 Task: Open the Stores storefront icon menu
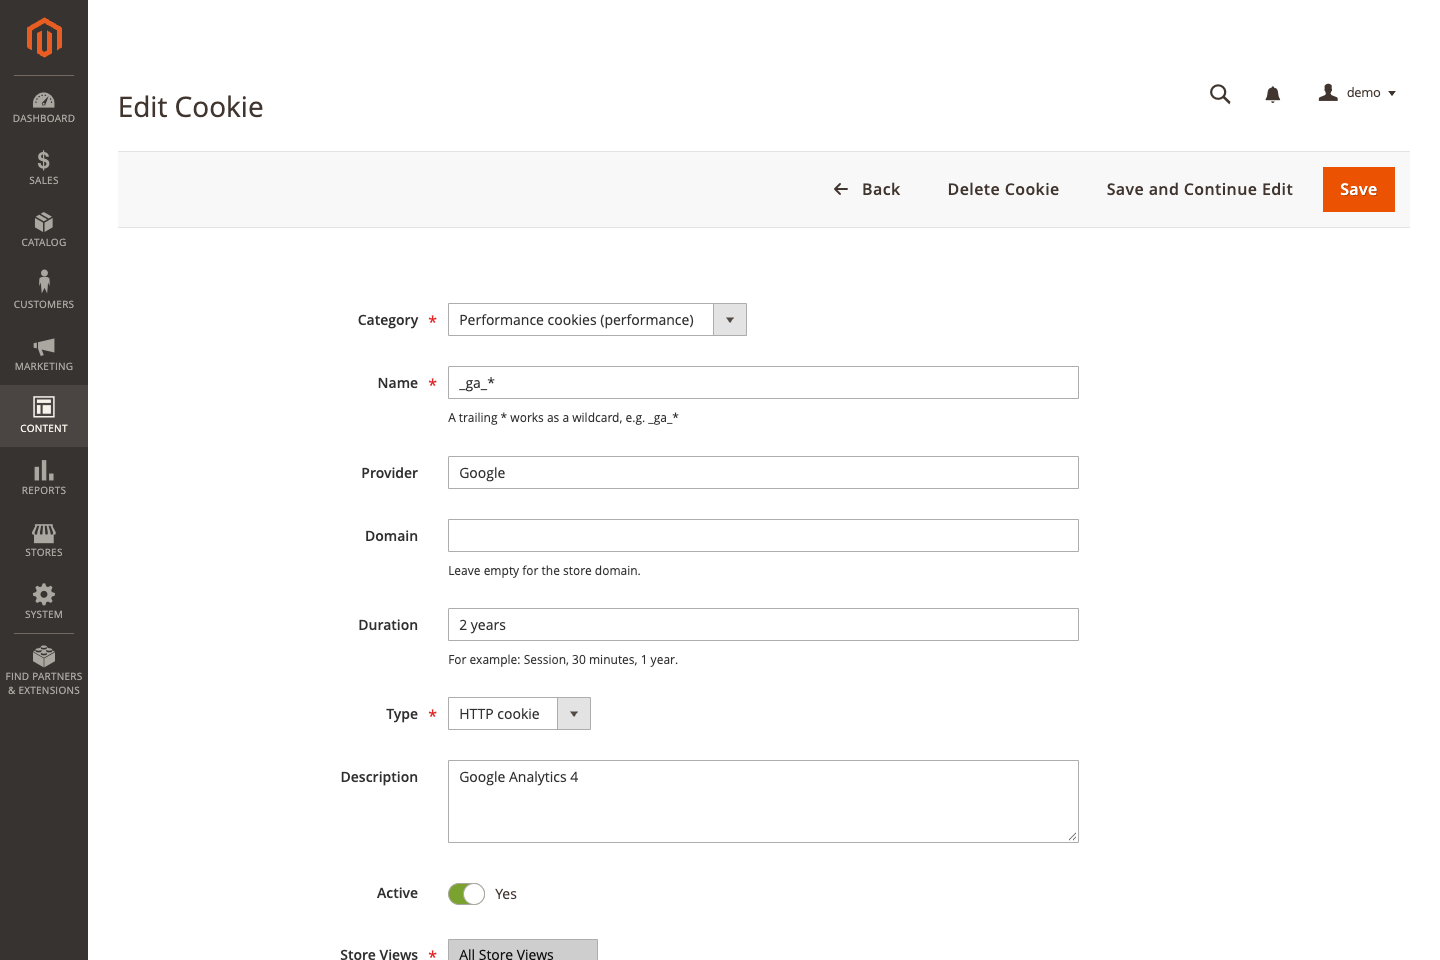click(x=44, y=533)
